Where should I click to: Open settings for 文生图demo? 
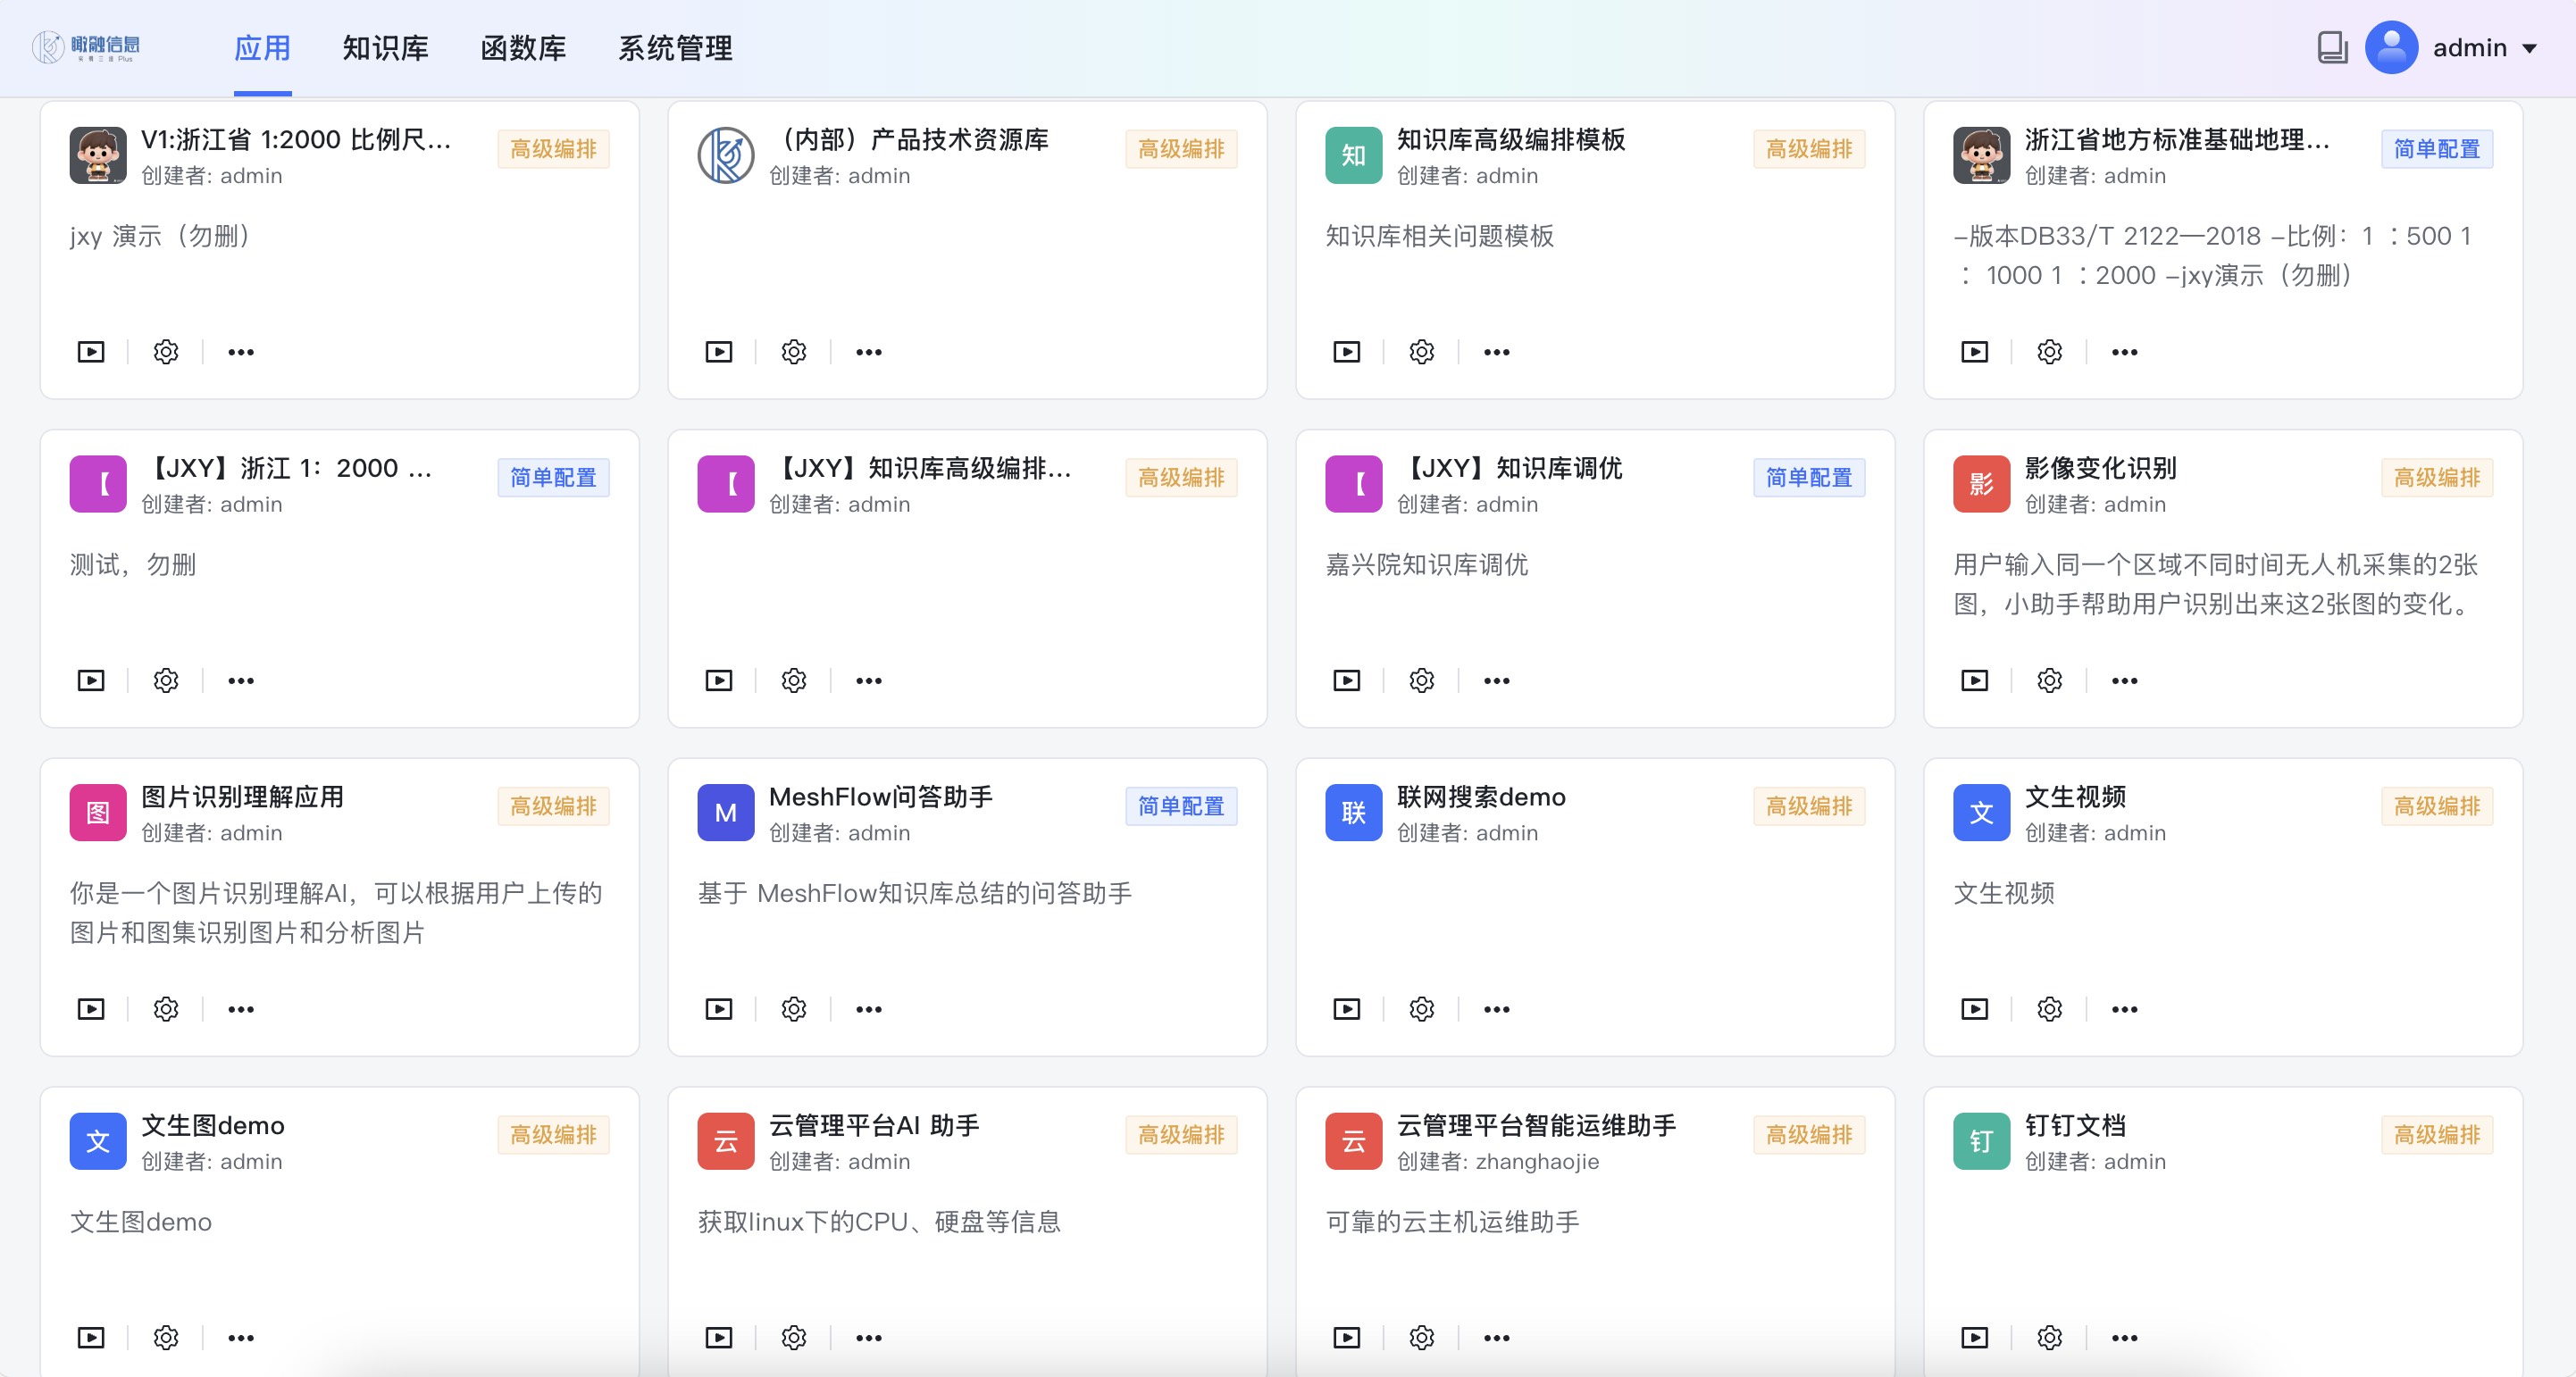pos(166,1337)
